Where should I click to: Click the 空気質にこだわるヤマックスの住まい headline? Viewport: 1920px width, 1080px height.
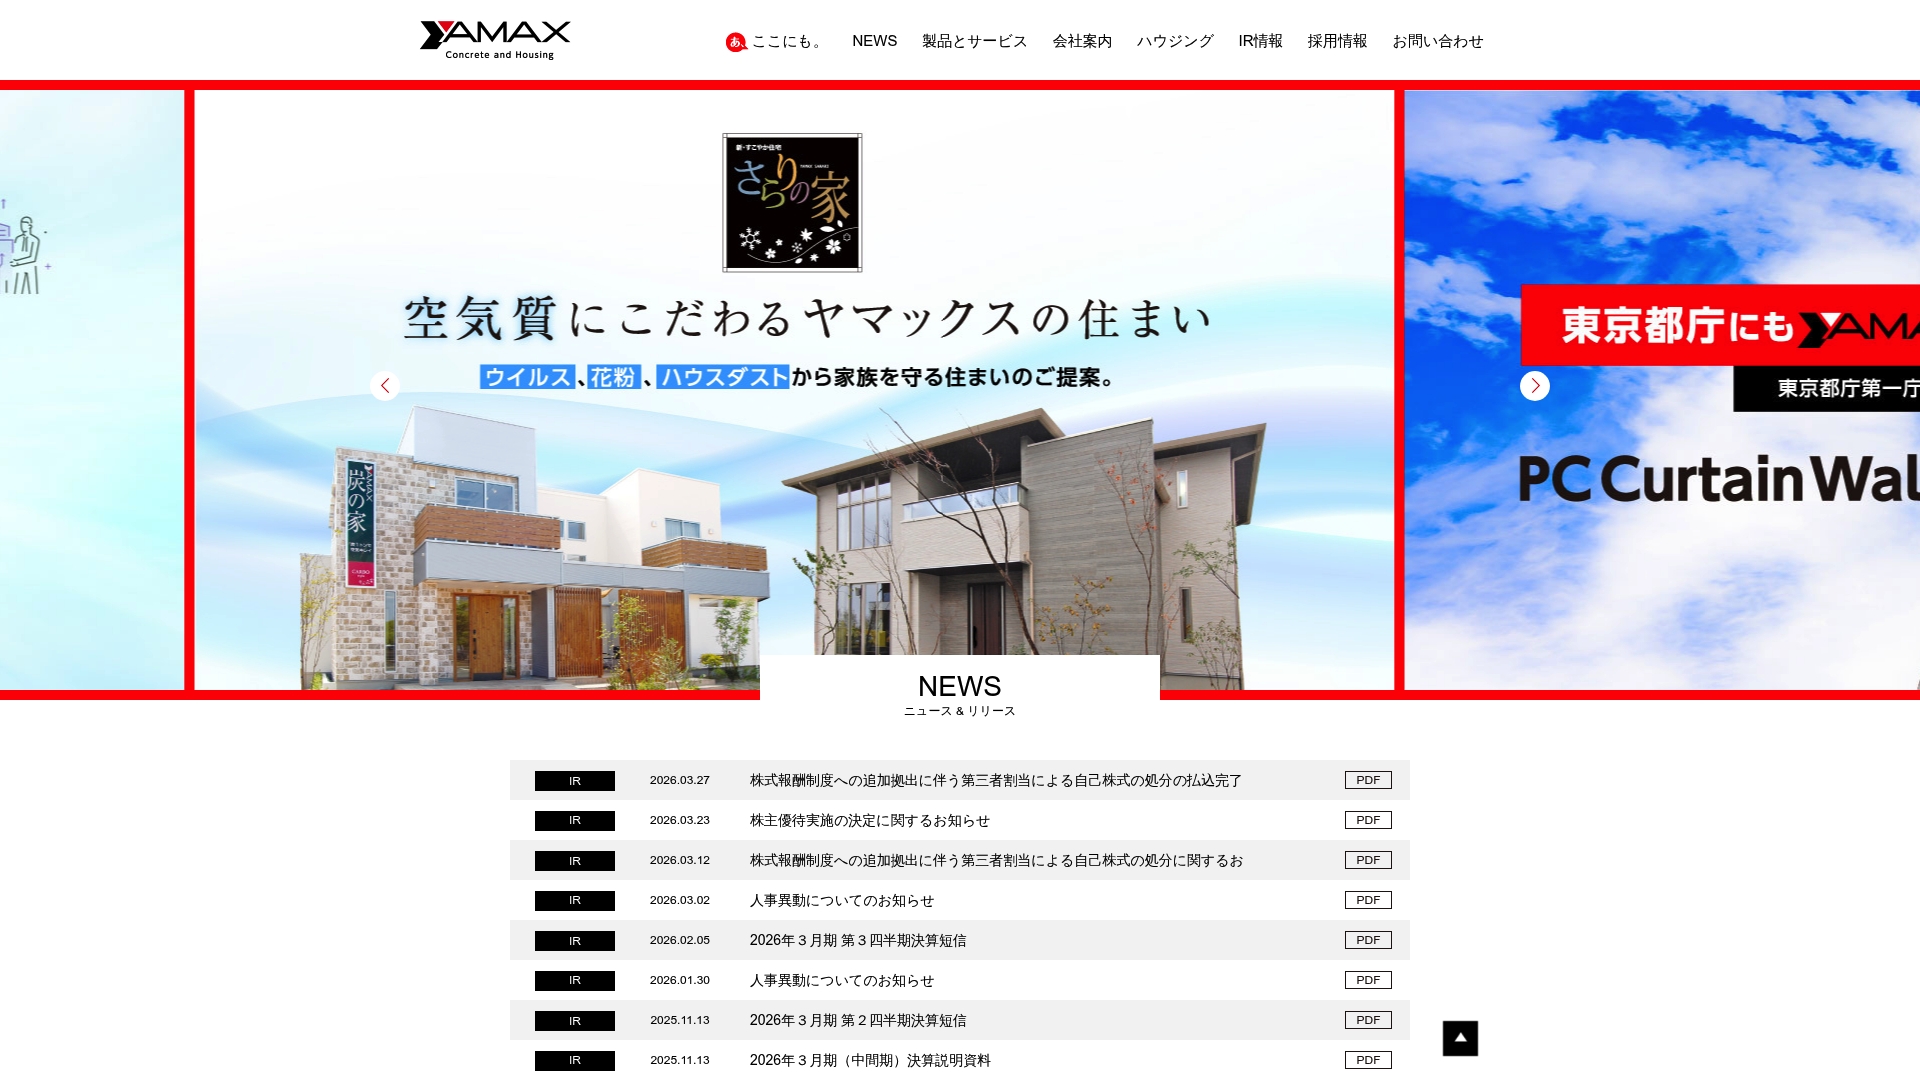[808, 319]
